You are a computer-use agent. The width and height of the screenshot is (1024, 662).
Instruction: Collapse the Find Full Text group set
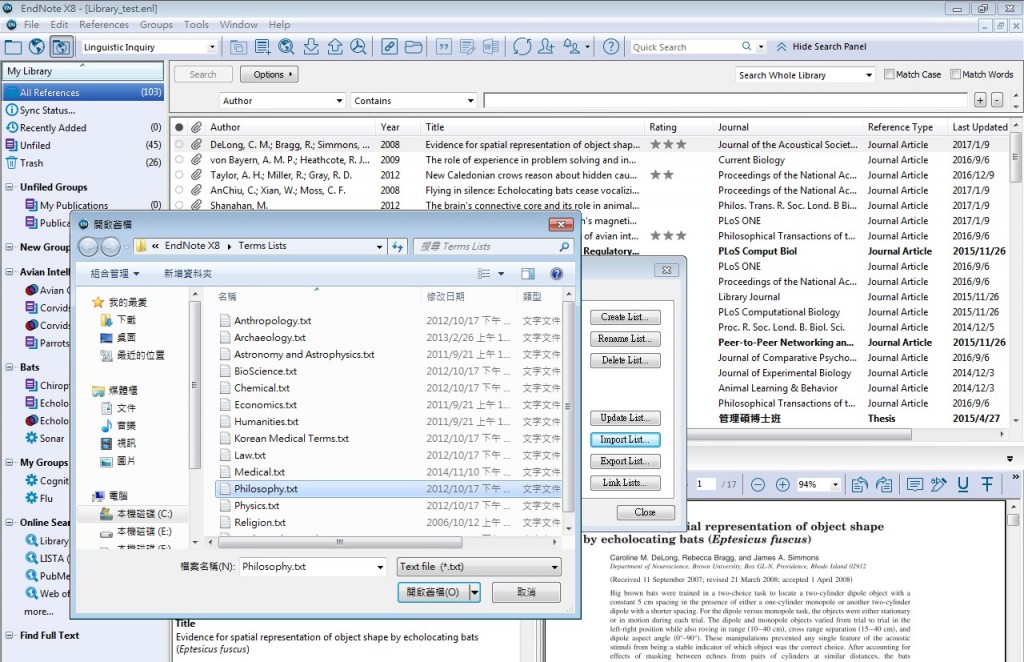tap(9, 636)
